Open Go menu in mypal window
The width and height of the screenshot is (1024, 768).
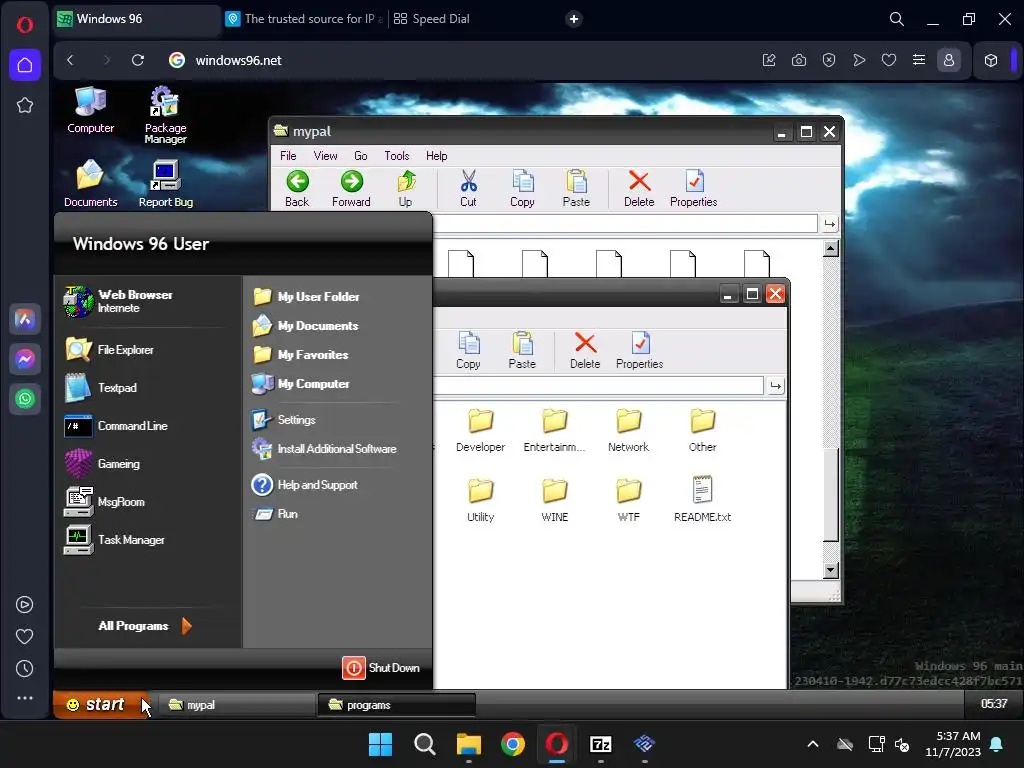tap(360, 155)
